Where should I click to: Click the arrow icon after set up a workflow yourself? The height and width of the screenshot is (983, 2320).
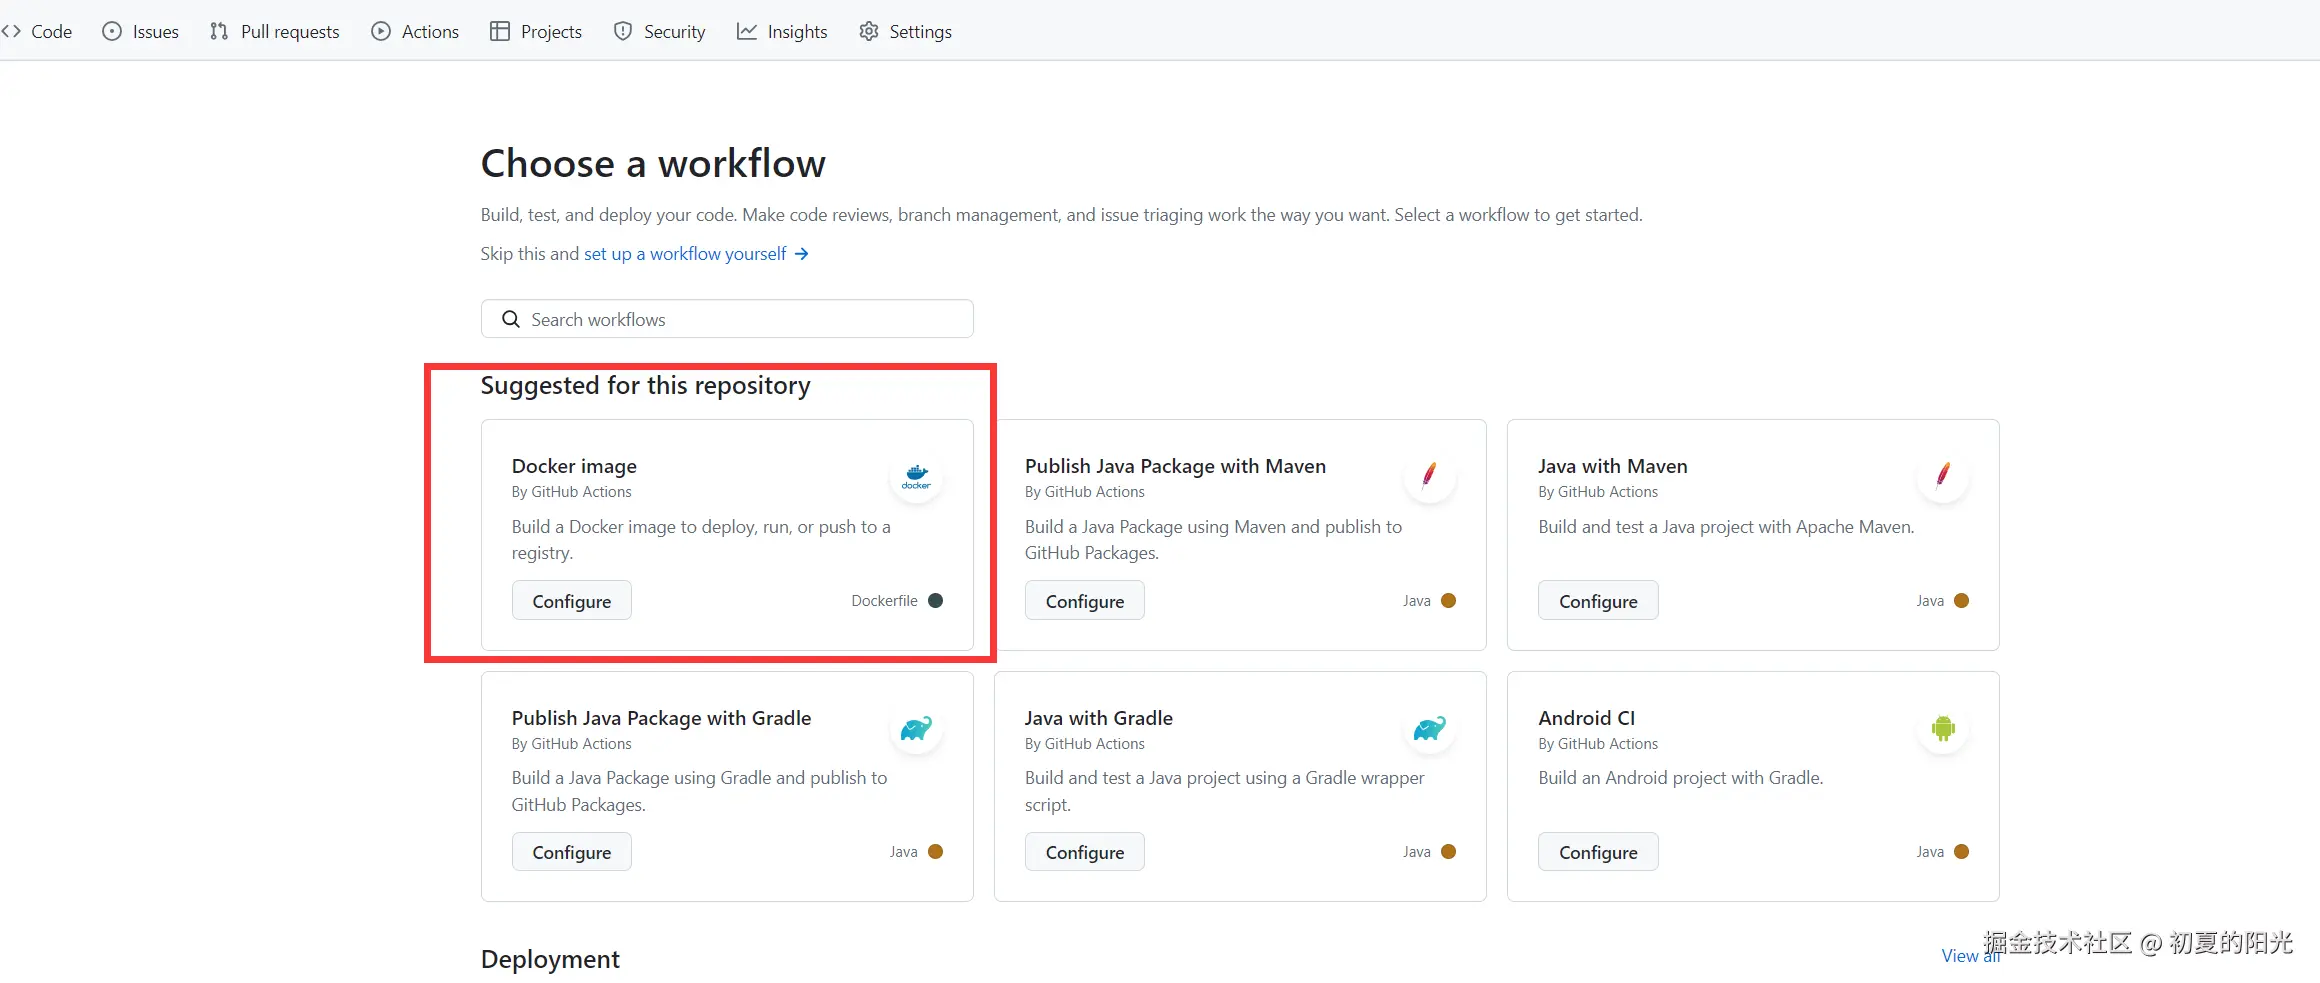click(x=801, y=254)
